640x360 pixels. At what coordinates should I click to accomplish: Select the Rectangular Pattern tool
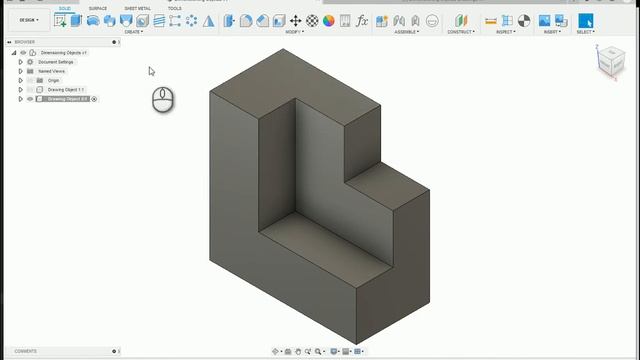tap(175, 20)
